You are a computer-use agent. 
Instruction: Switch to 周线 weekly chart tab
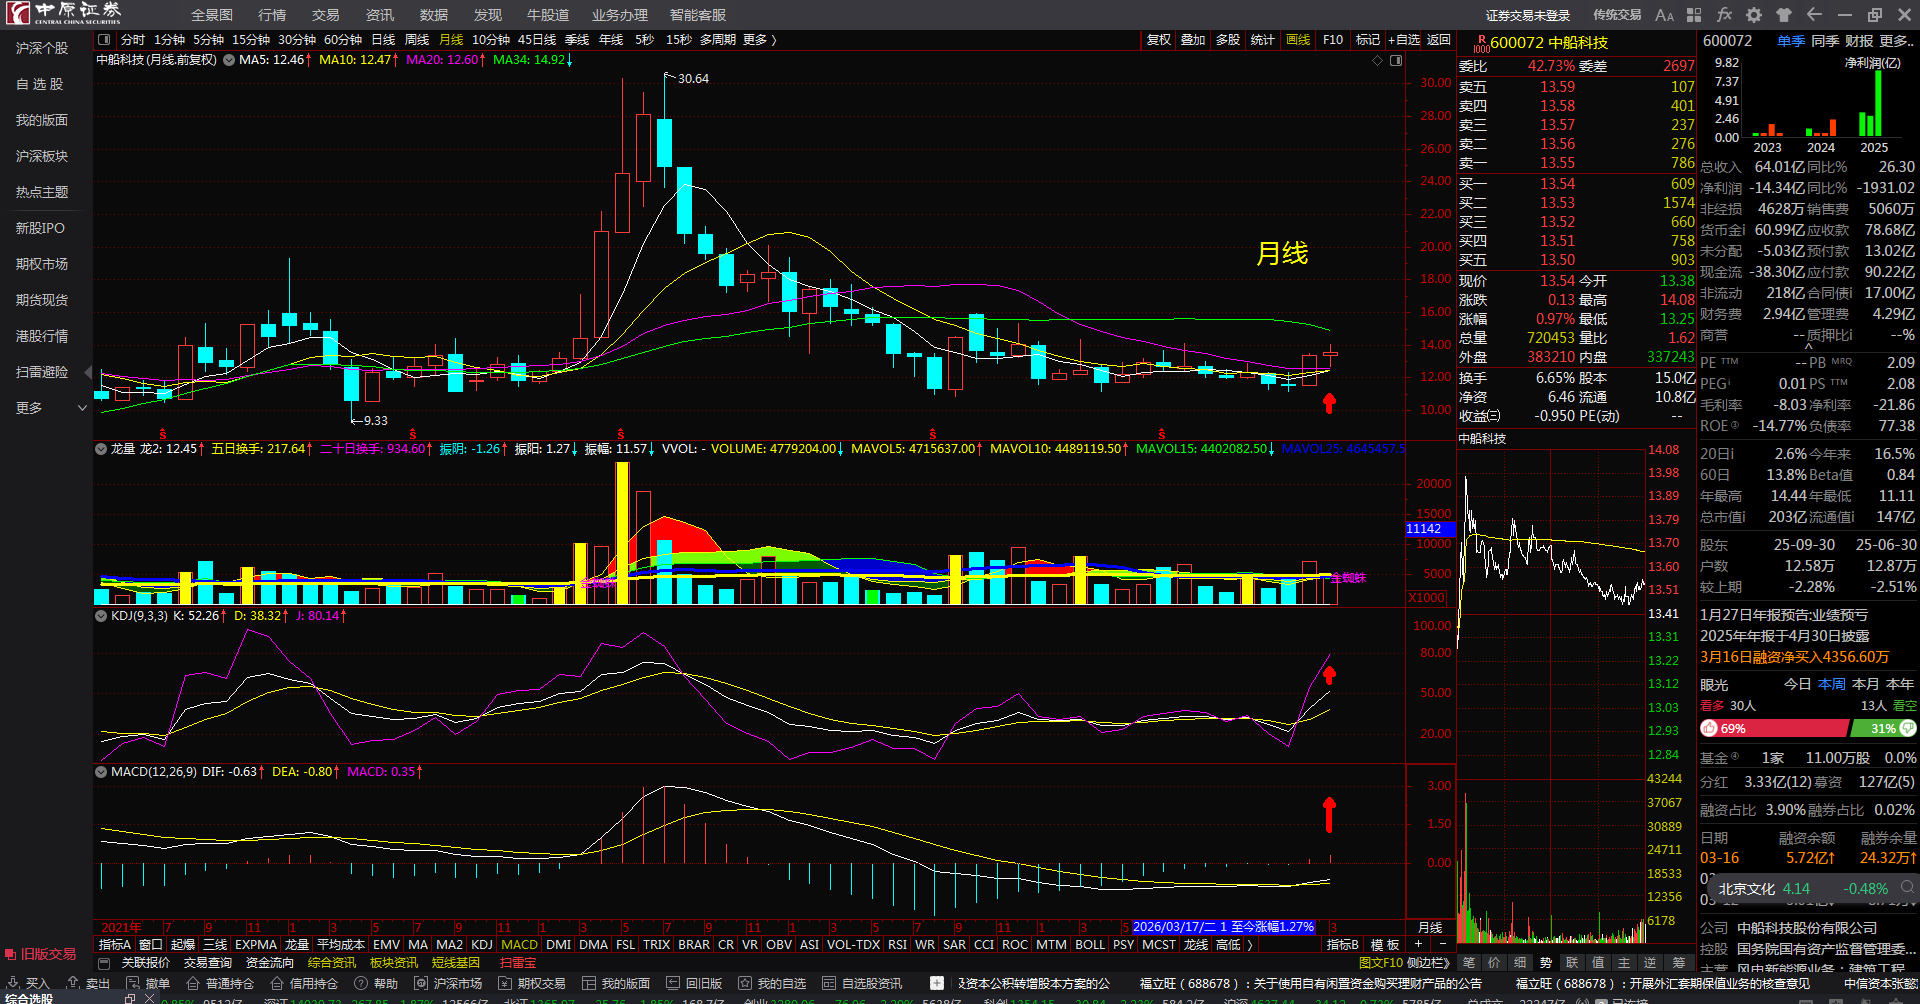point(417,40)
